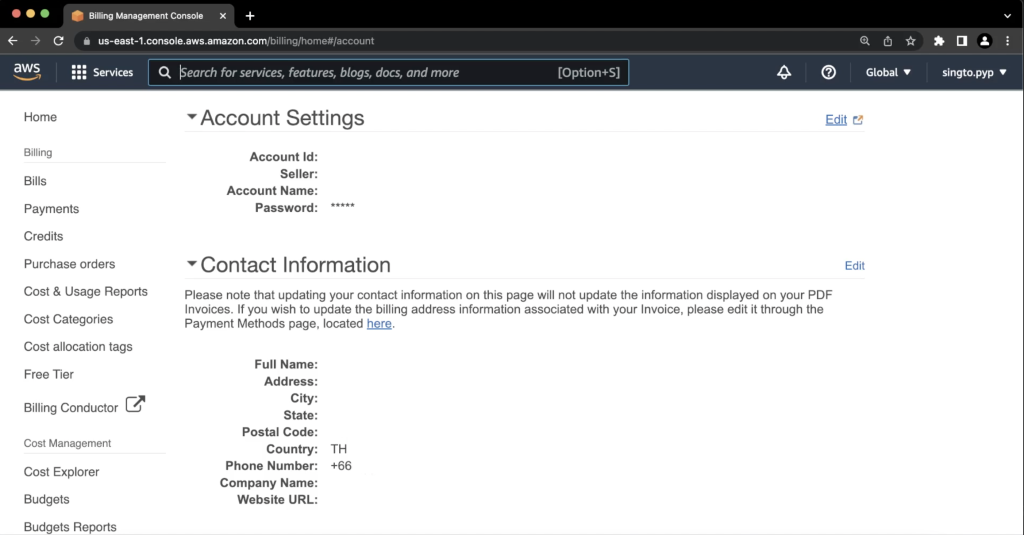
Task: Open a new browser tab with plus
Action: coord(249,16)
